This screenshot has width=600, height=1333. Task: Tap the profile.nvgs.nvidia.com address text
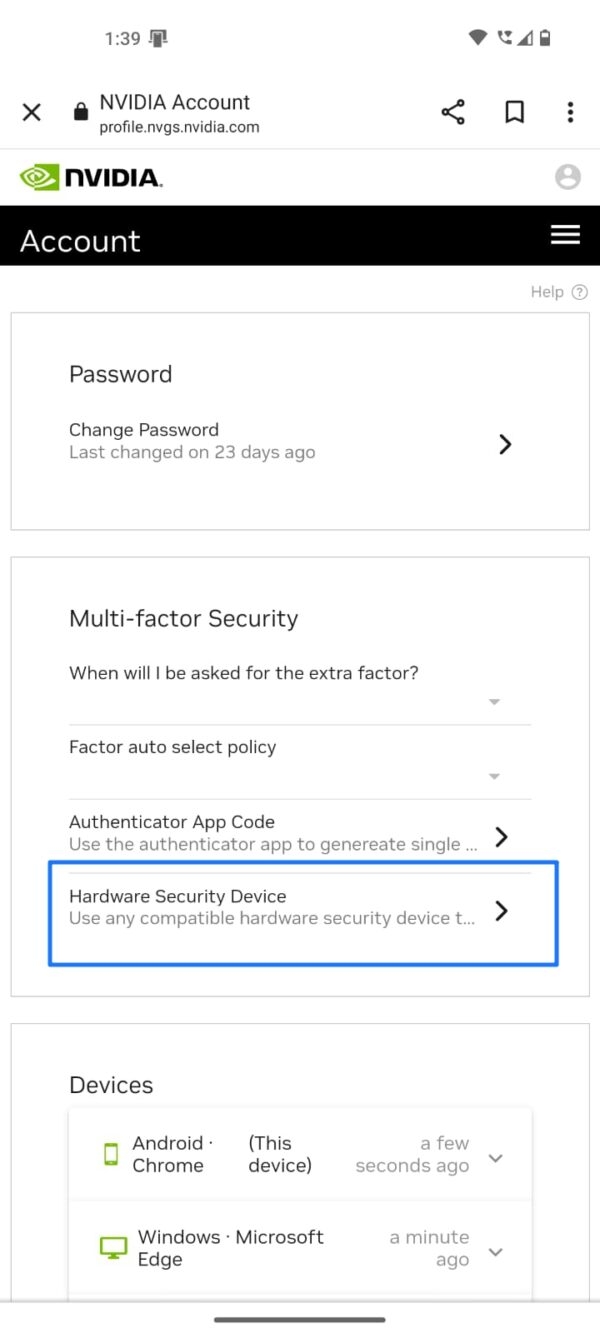click(x=178, y=127)
